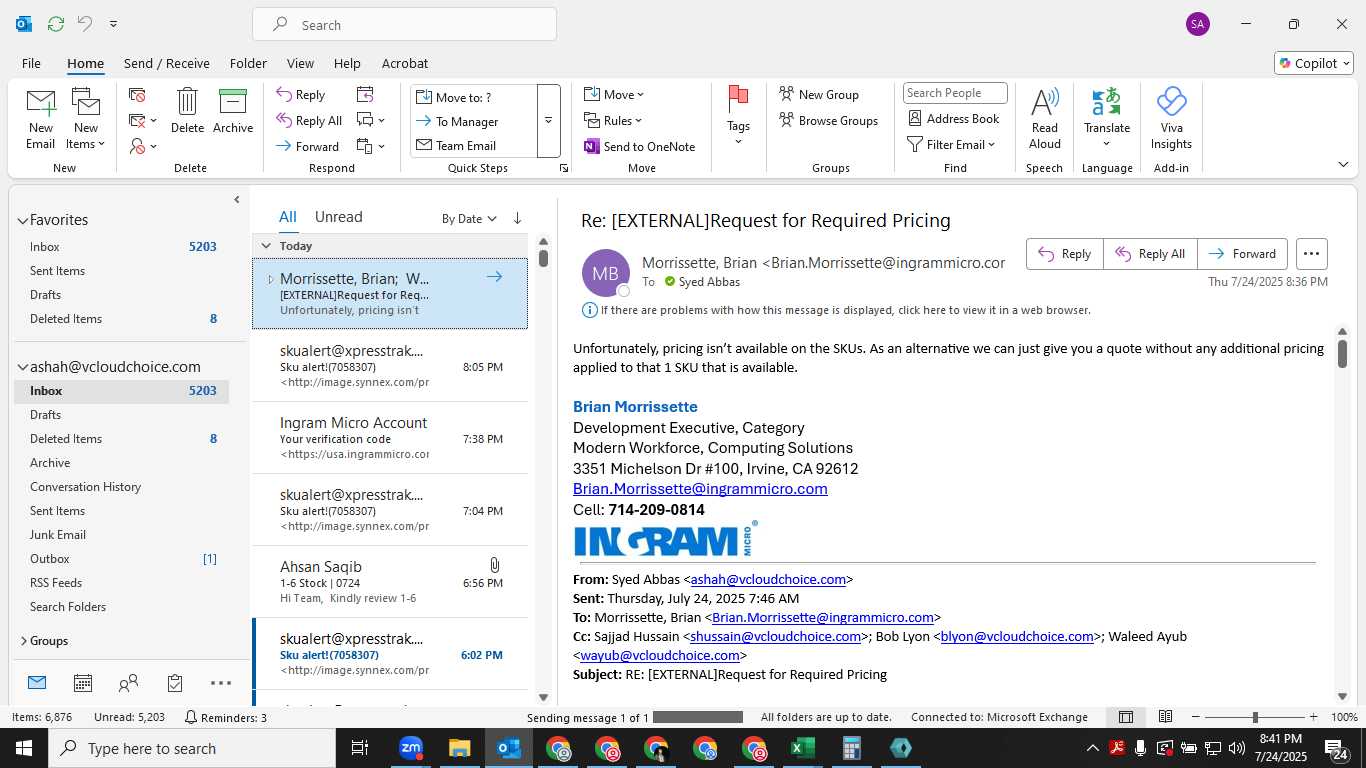
Task: Click Send to OneNote
Action: pyautogui.click(x=640, y=146)
